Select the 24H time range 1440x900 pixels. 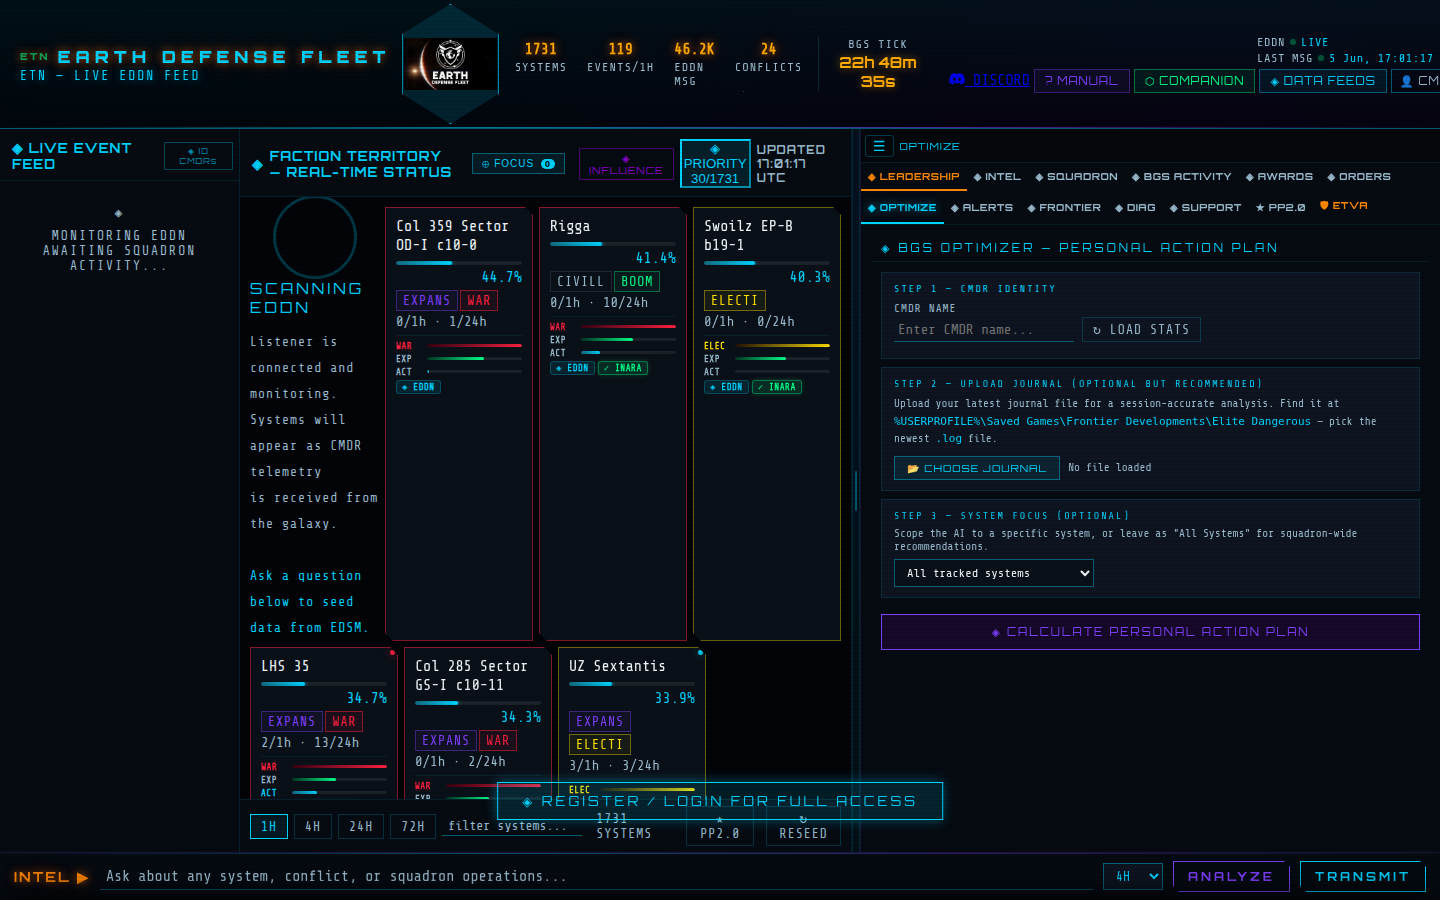point(361,826)
